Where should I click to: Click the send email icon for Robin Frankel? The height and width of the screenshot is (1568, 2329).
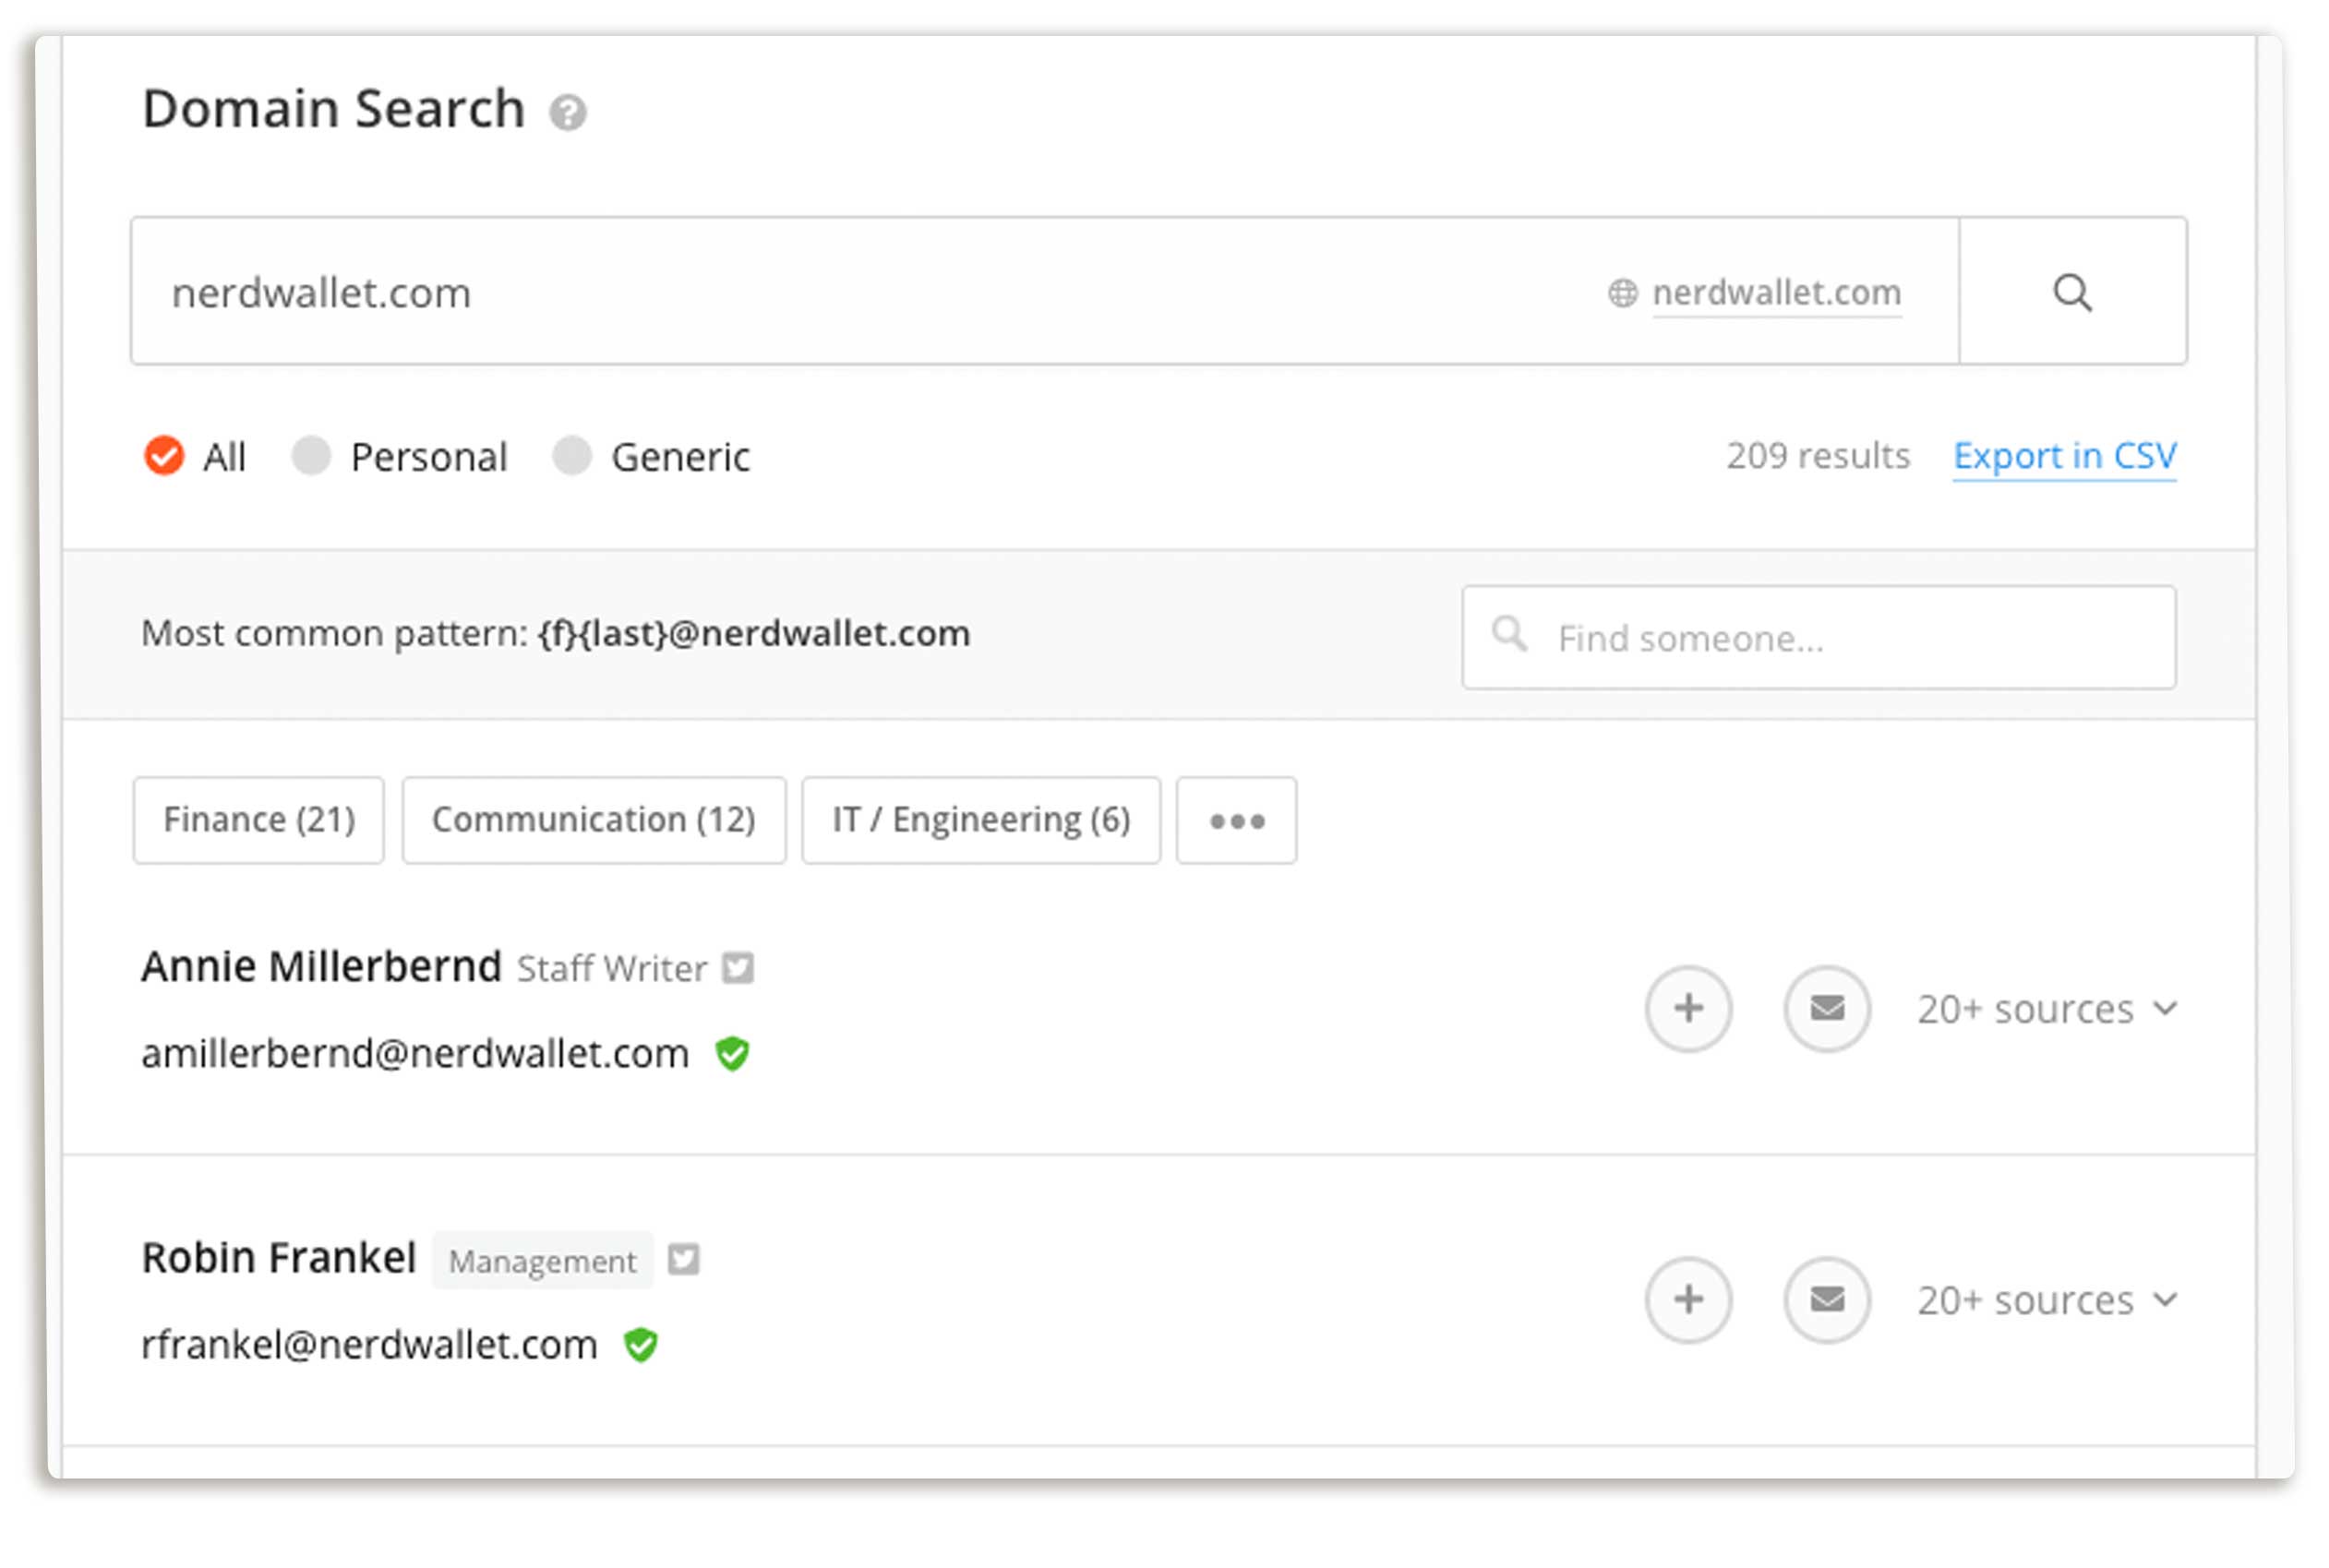coord(1825,1300)
